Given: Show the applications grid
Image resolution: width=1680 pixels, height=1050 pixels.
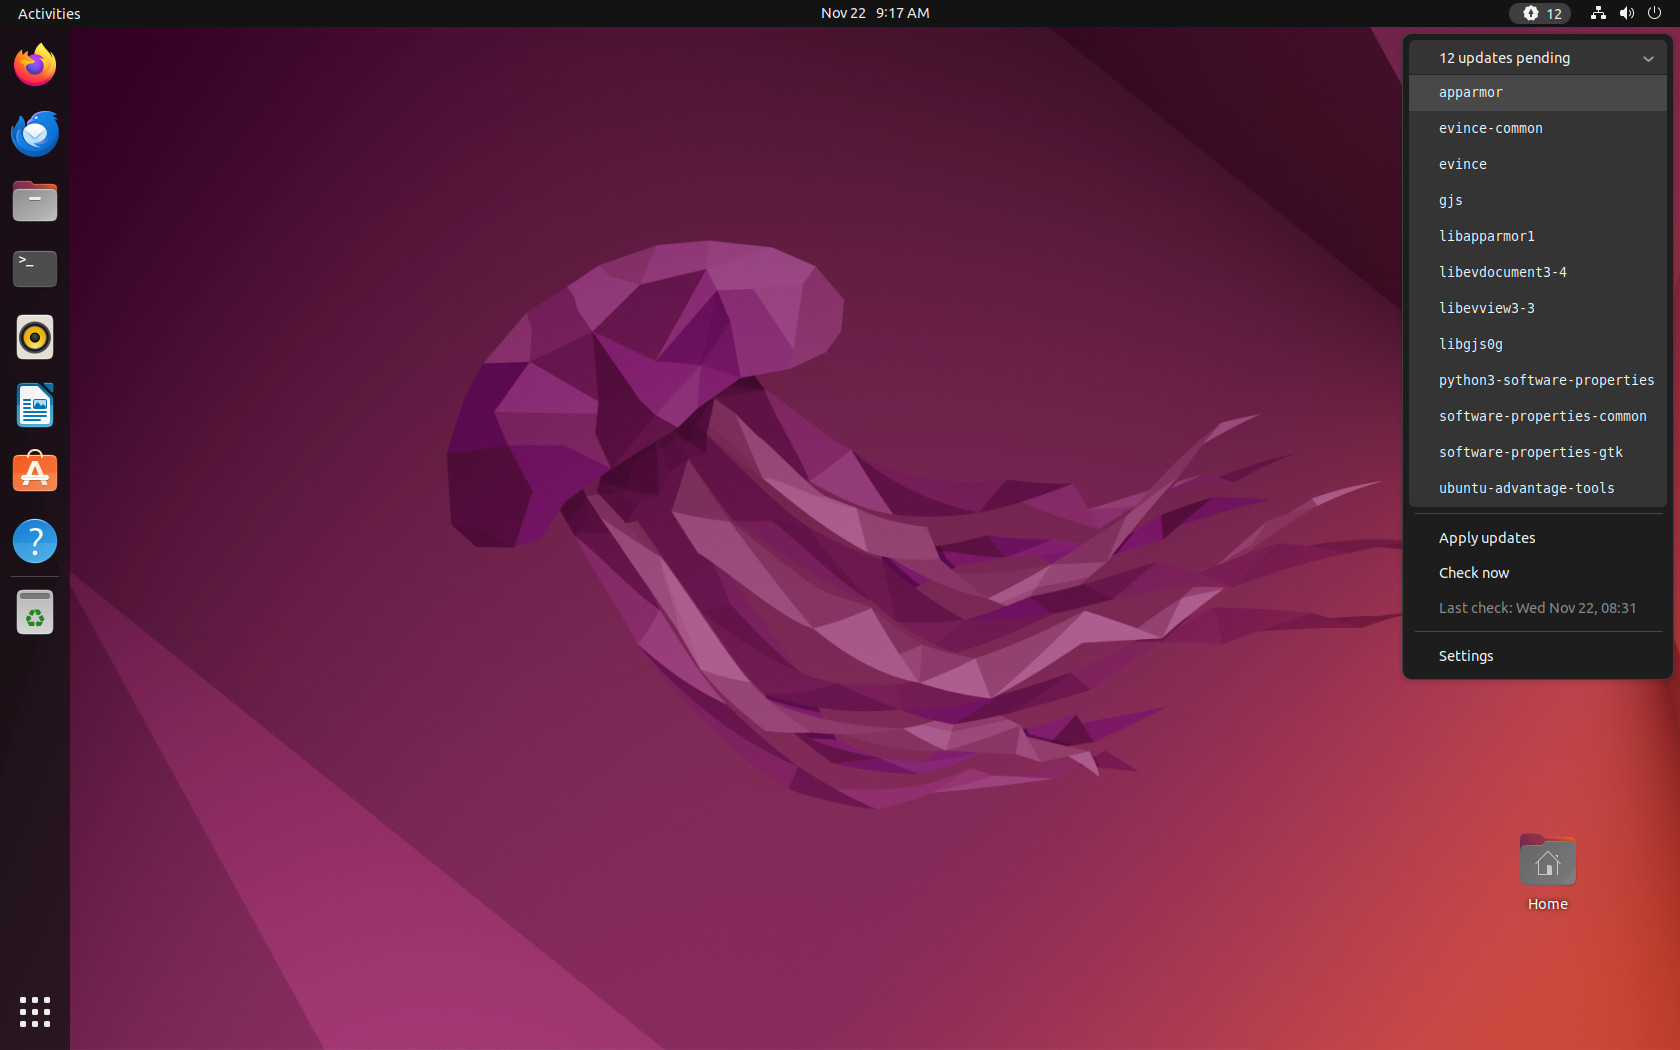Looking at the screenshot, I should pyautogui.click(x=35, y=1011).
